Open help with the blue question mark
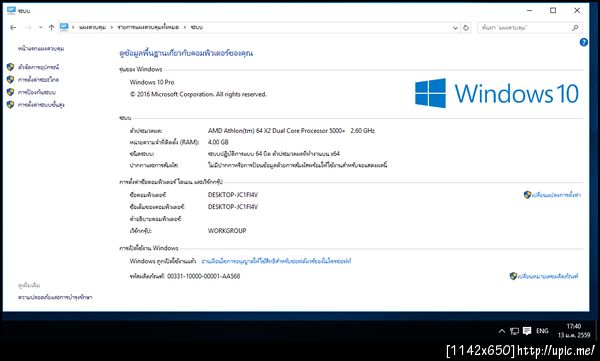 tap(584, 42)
